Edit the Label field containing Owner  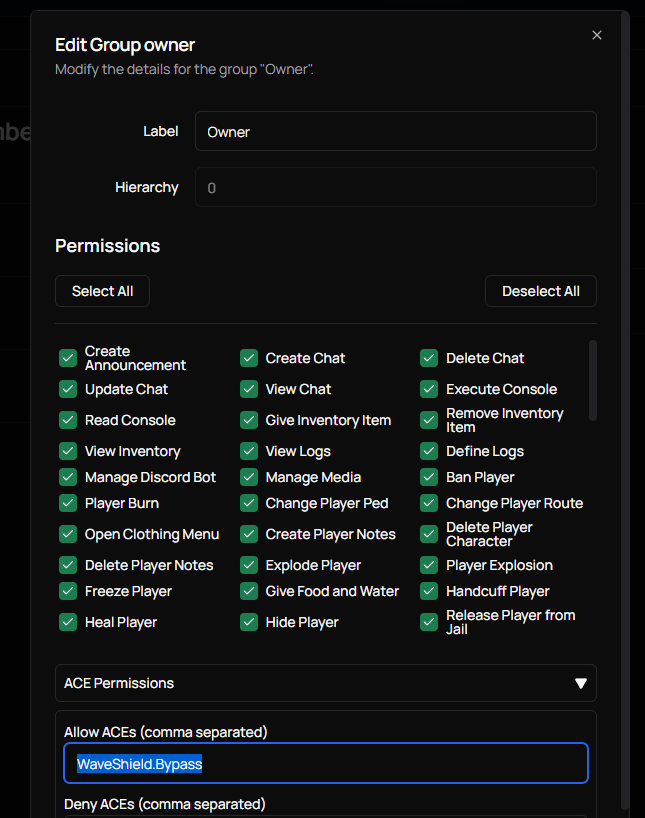coord(396,131)
